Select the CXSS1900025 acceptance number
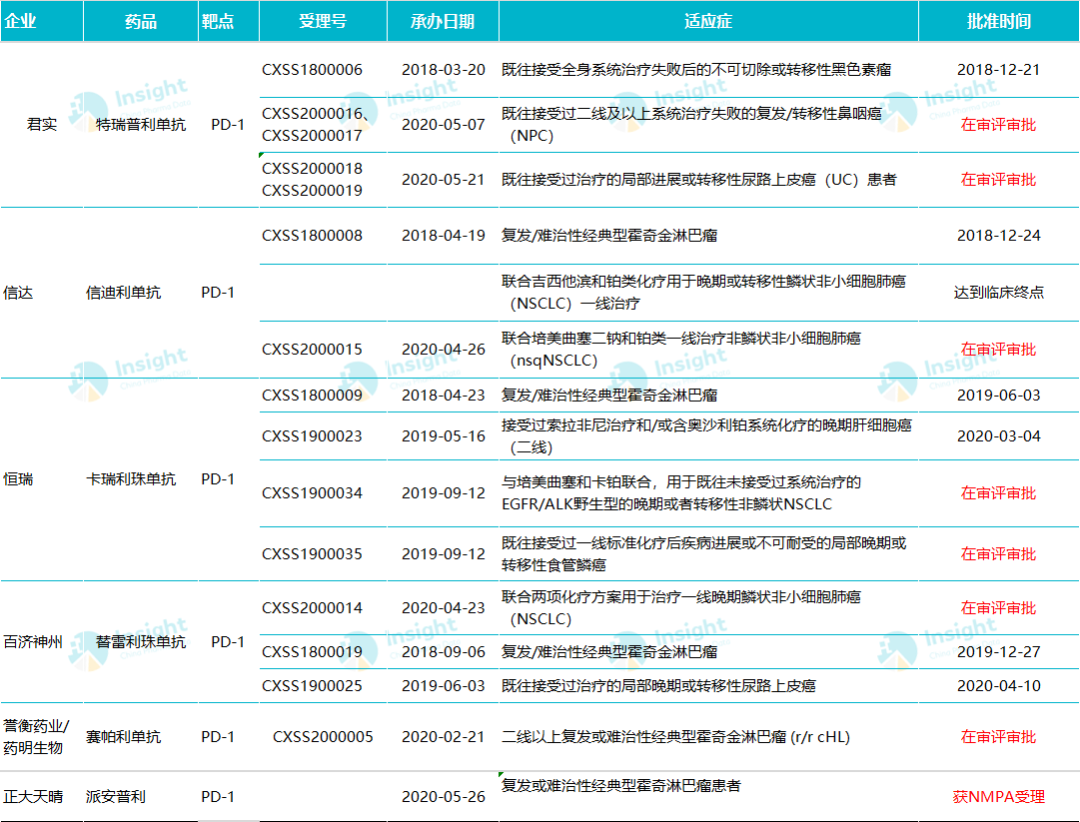 (312, 686)
